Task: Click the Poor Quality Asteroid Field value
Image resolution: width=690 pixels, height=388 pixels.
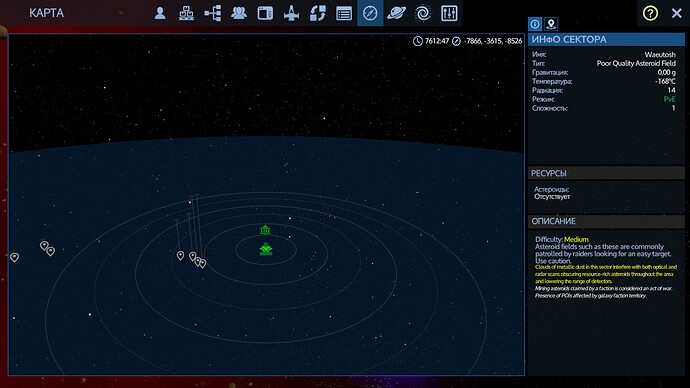Action: click(636, 63)
